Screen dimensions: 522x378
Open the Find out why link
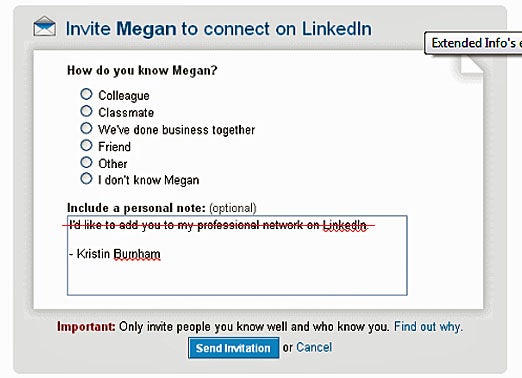click(x=428, y=327)
